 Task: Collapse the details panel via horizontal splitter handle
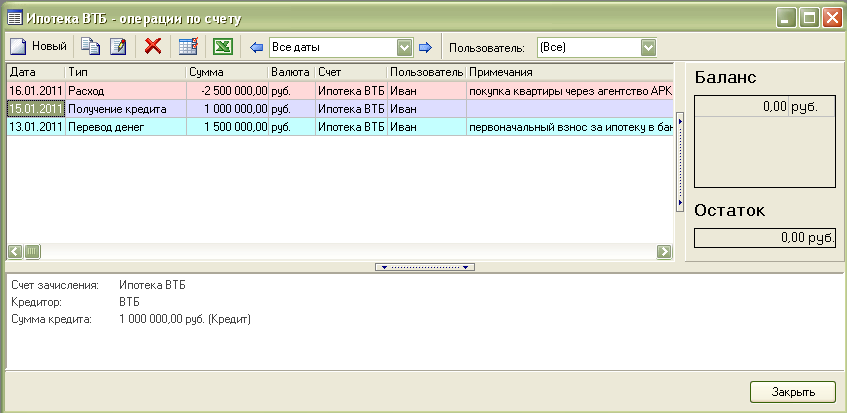(x=425, y=267)
